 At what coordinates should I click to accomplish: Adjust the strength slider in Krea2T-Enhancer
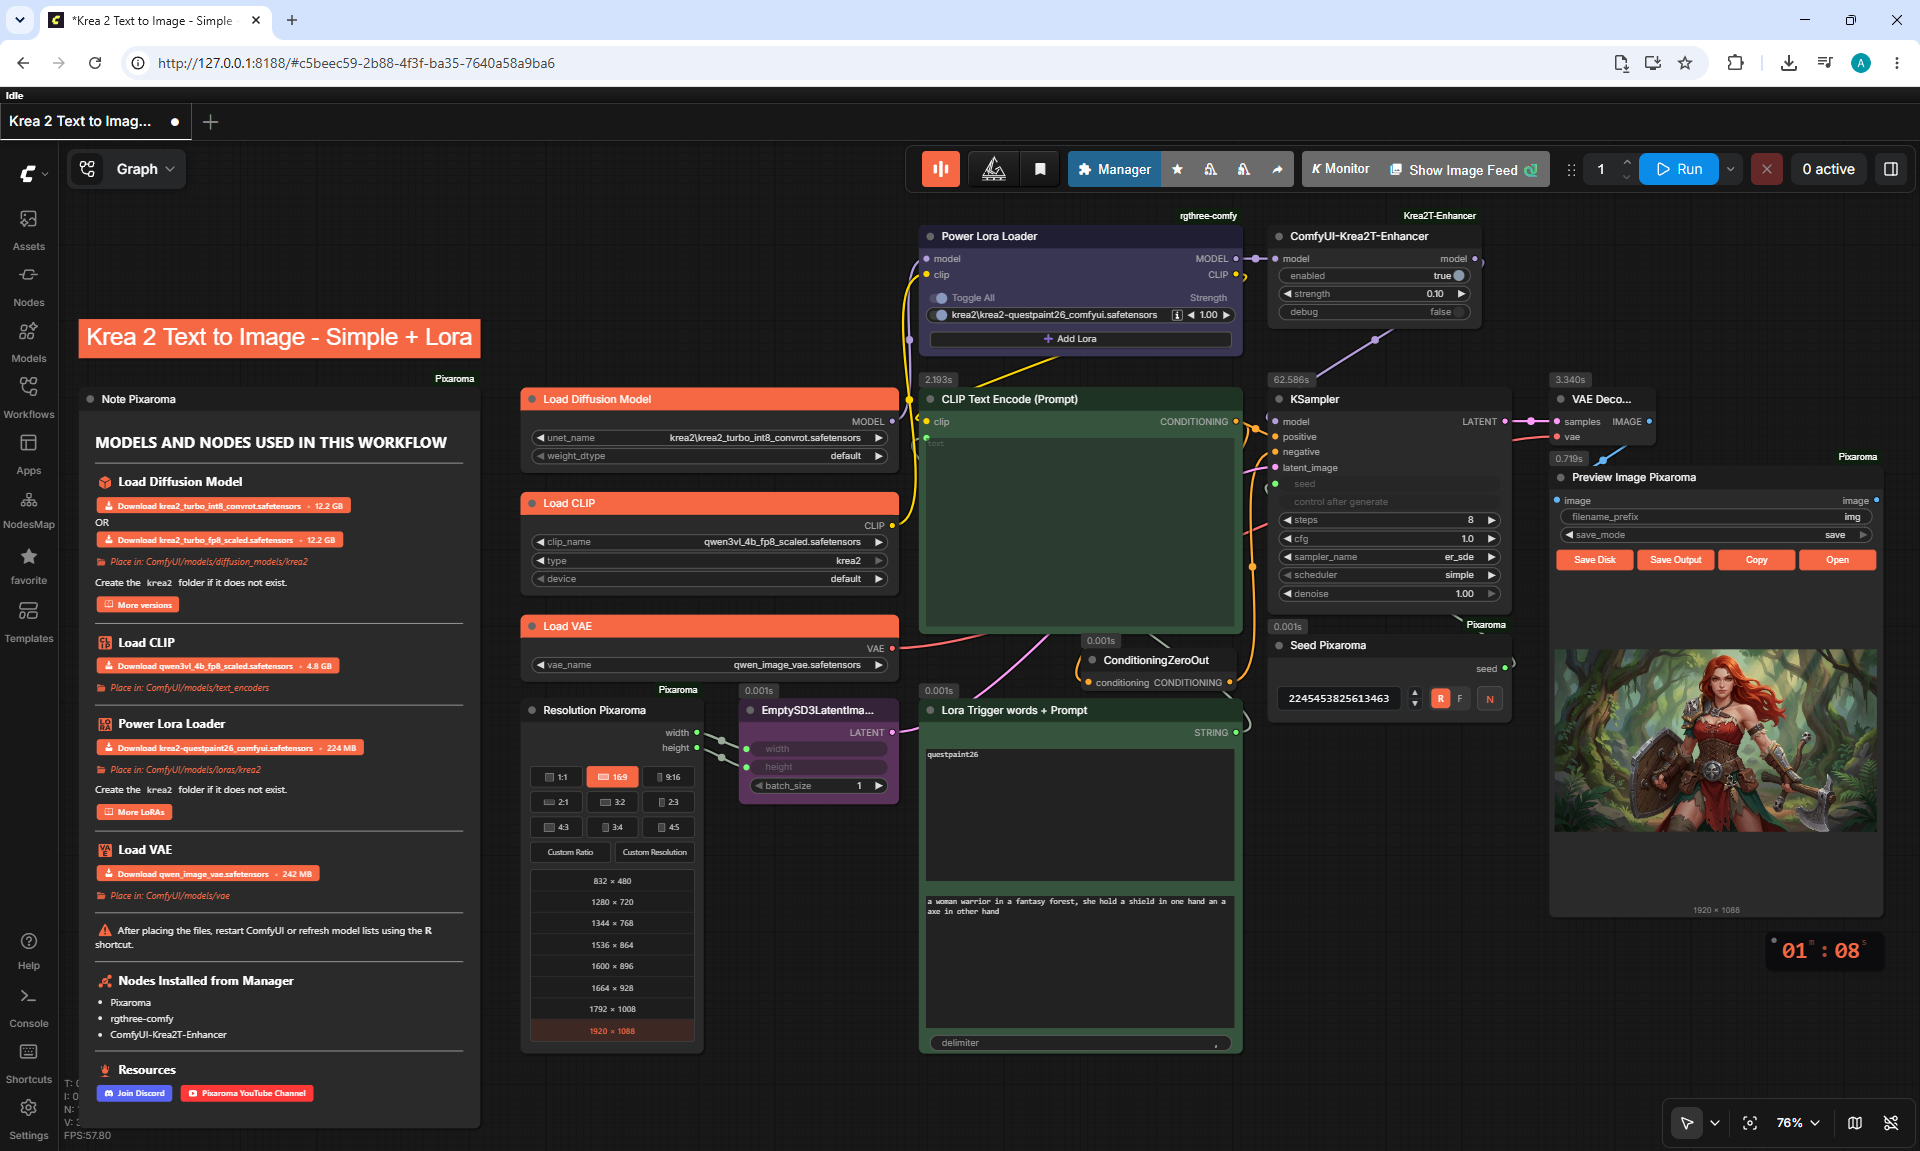1375,294
